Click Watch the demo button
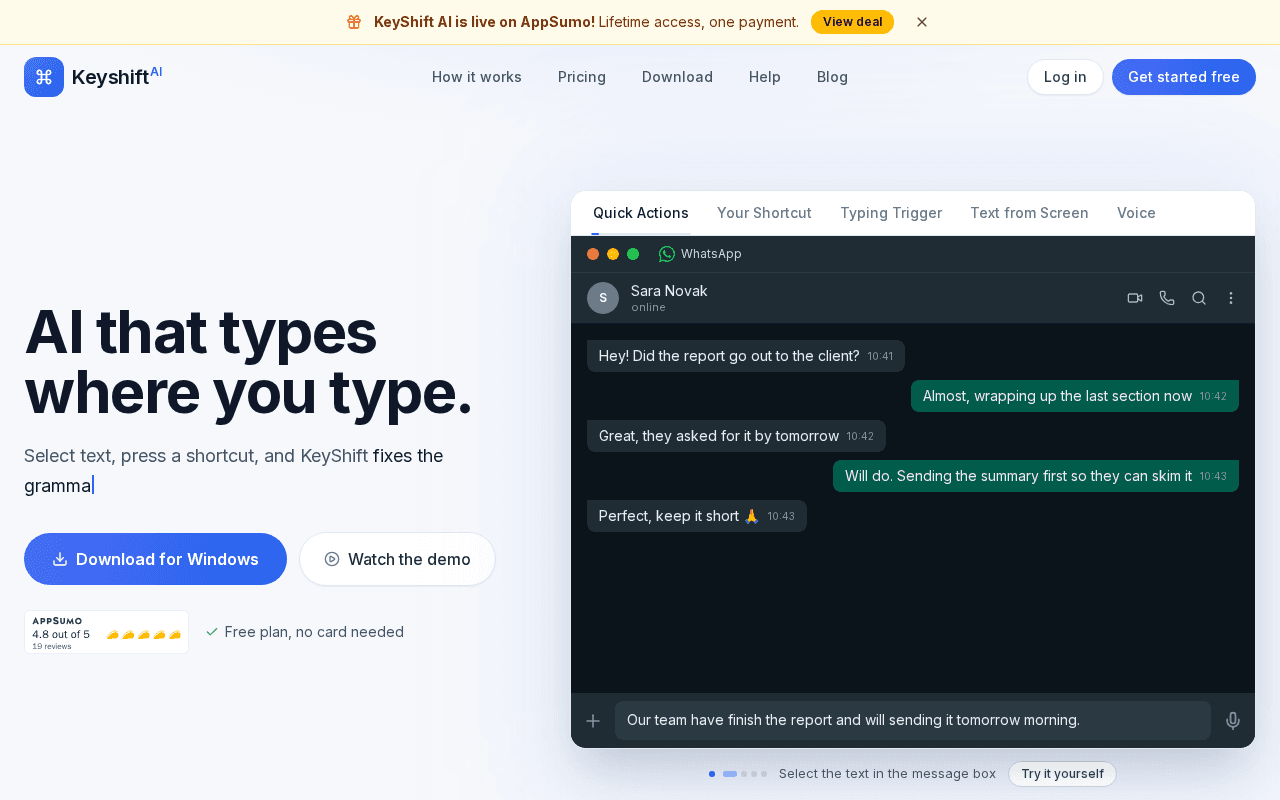This screenshot has height=800, width=1280. point(397,559)
